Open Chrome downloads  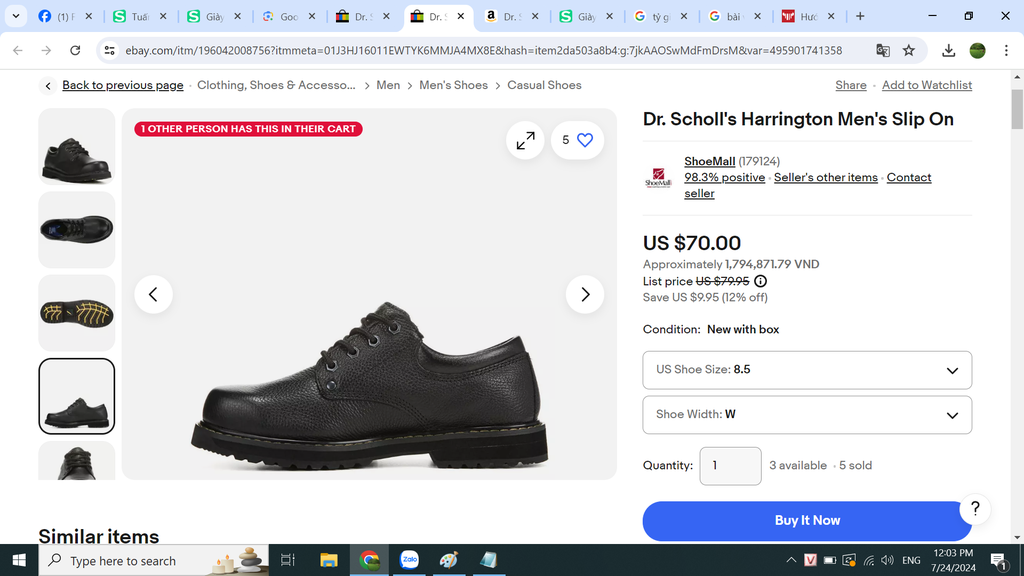[948, 50]
